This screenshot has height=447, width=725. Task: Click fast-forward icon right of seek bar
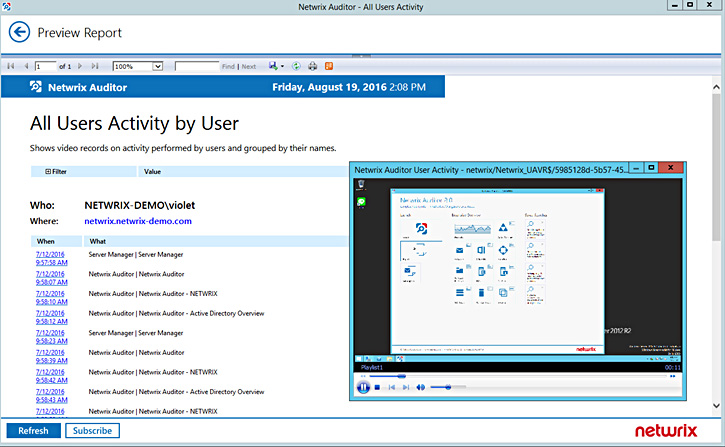point(673,376)
